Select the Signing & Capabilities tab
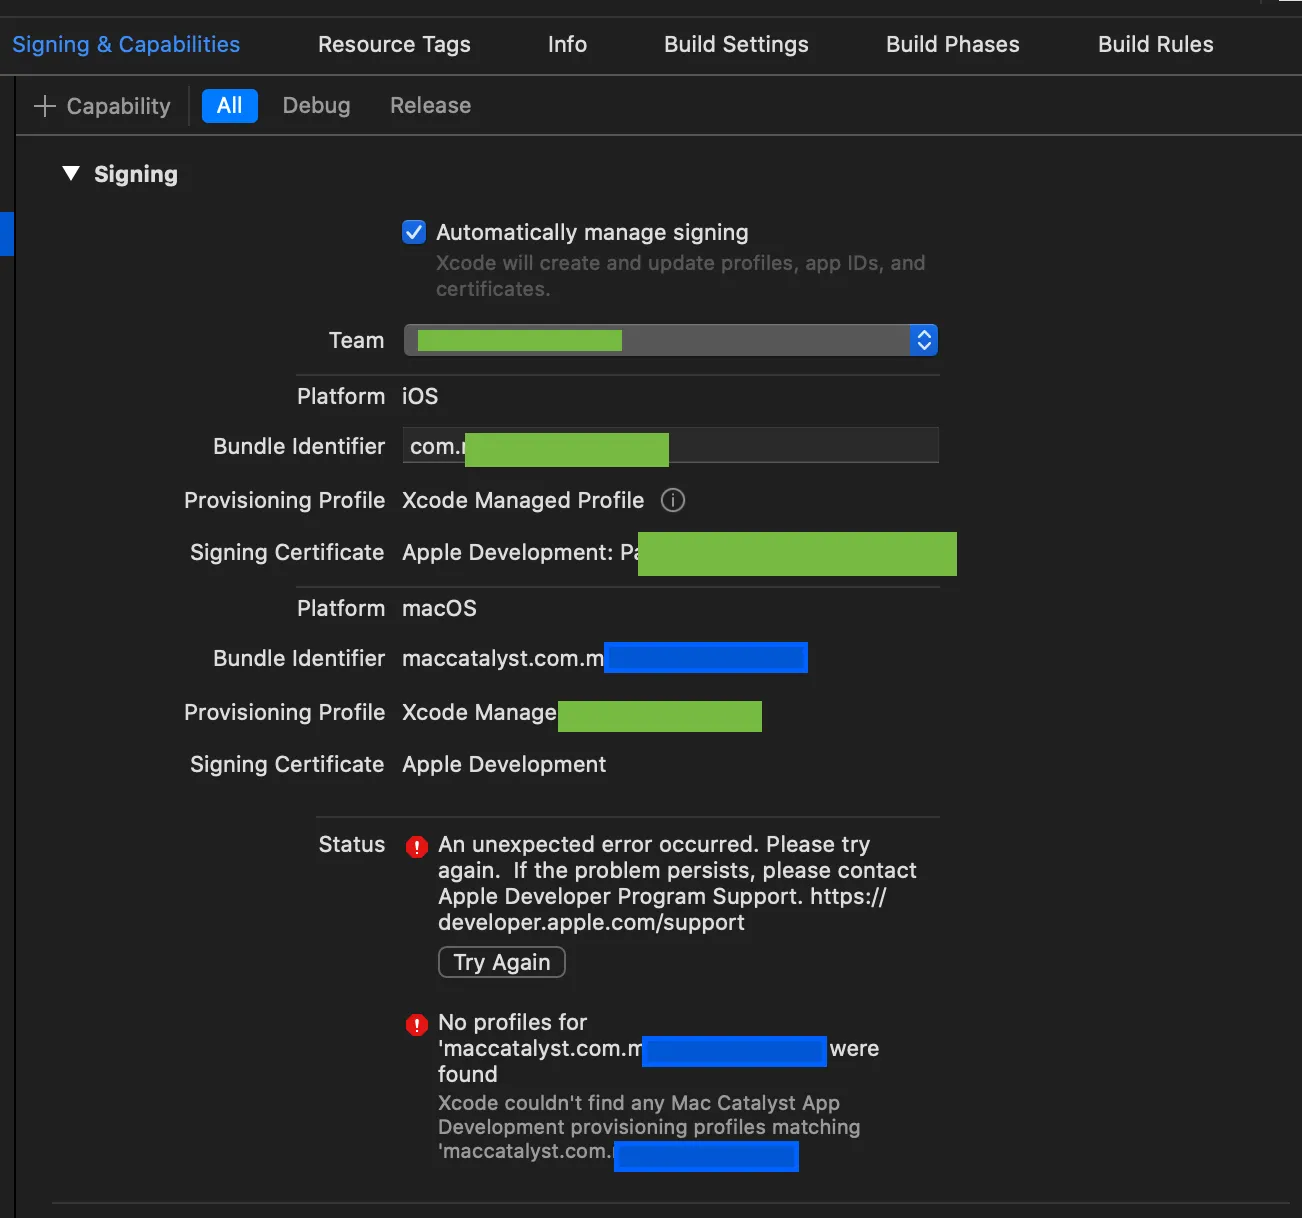The width and height of the screenshot is (1302, 1218). pyautogui.click(x=126, y=45)
